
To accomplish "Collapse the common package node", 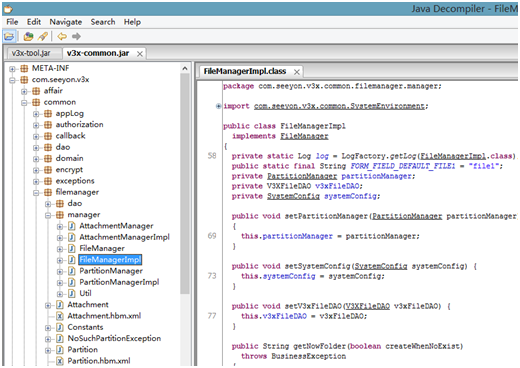I will (x=24, y=103).
